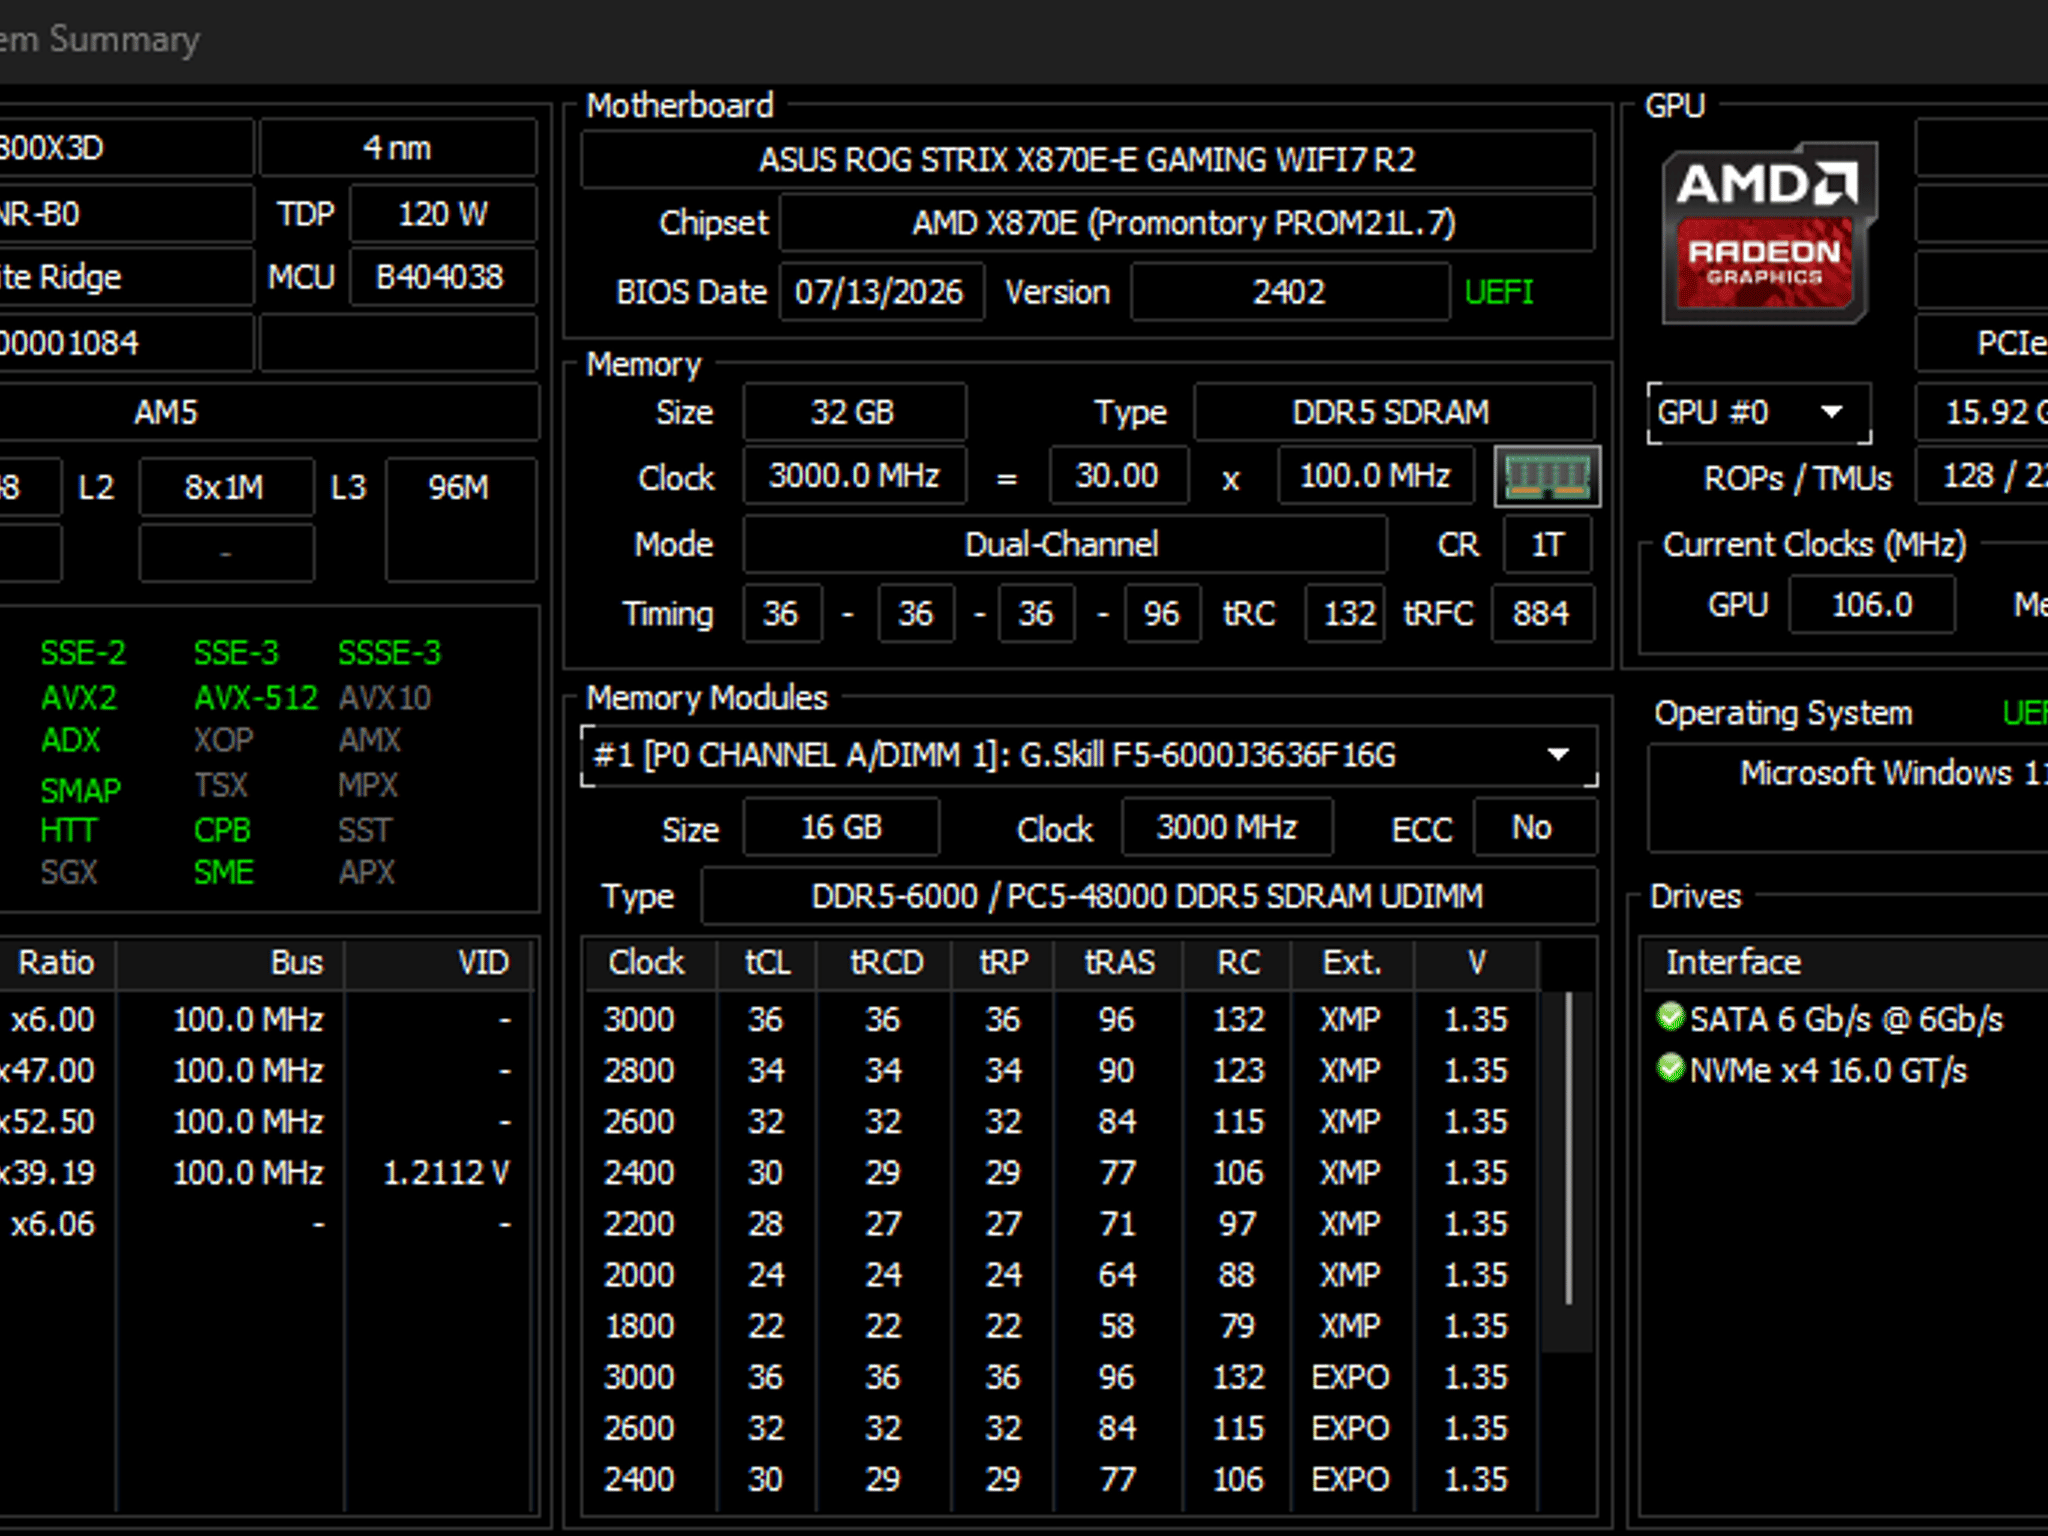
Task: Click the GPU clock 106.0 field
Action: (x=1872, y=605)
